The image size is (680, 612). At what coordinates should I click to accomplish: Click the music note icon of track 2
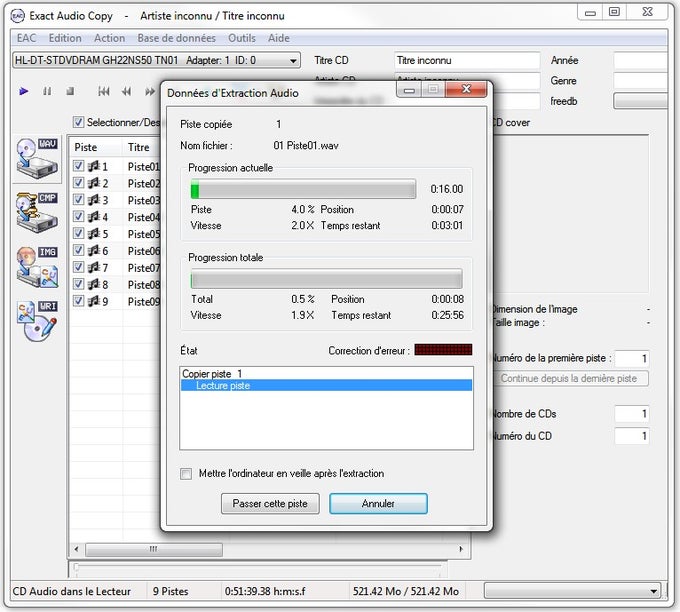[93, 183]
